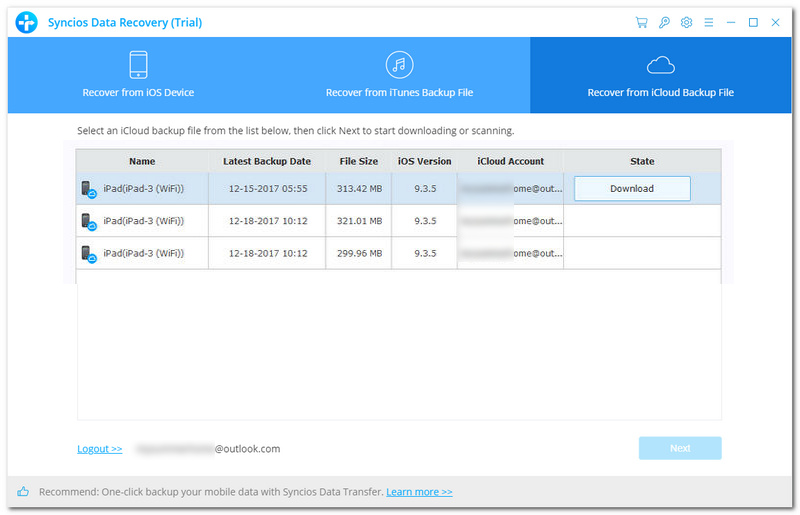Click the 9.3.5 version in the 313.42 MB row

tap(425, 189)
